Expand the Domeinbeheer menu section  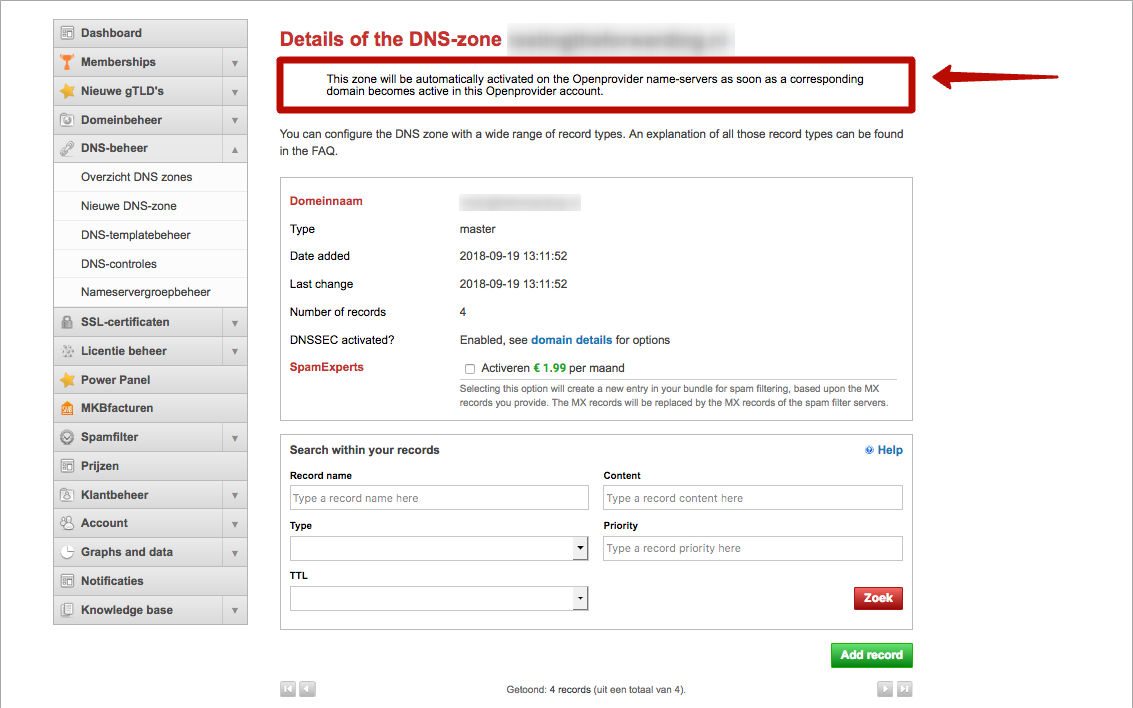tap(235, 120)
